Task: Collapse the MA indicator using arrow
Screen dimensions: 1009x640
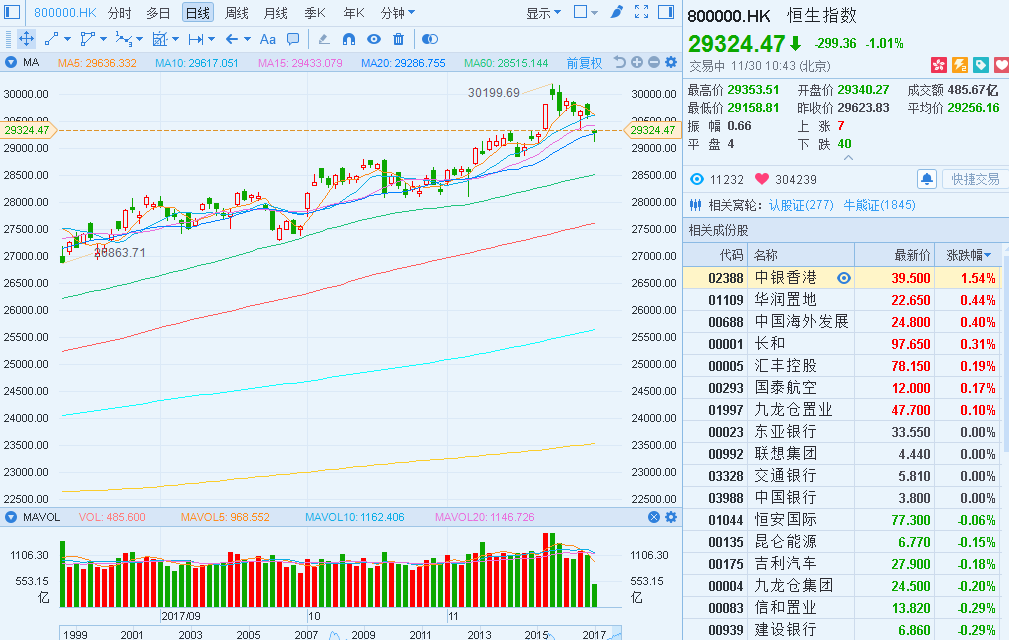Action: [x=11, y=62]
